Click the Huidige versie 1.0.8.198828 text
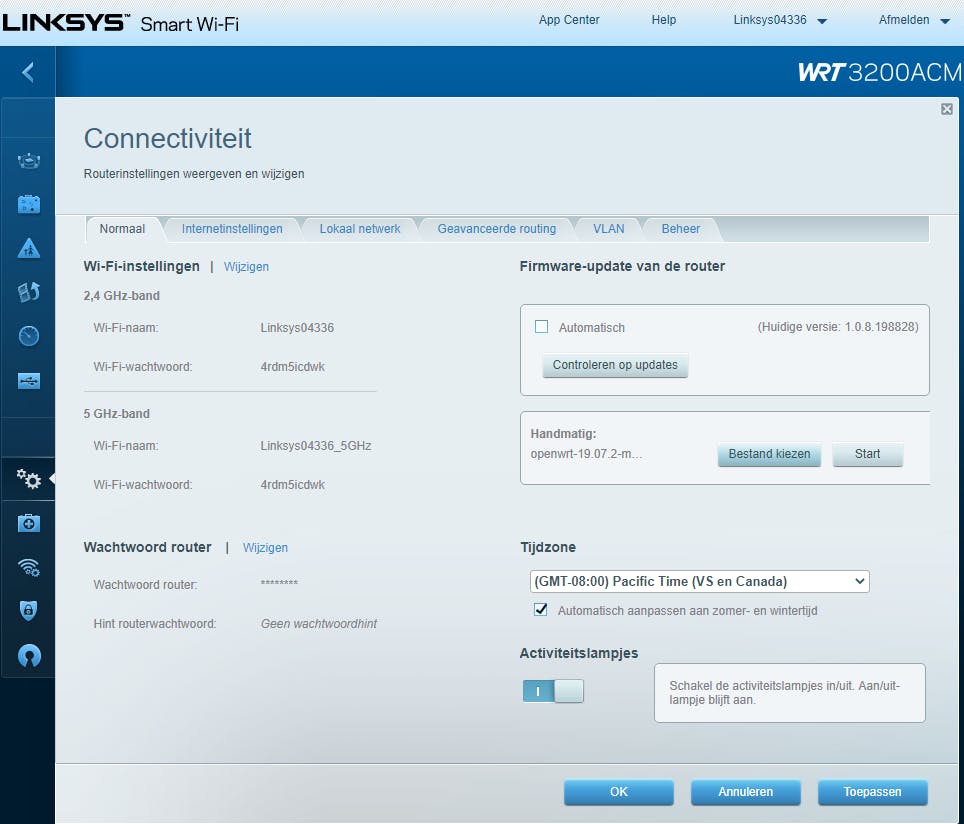Viewport: 964px width, 824px height. tap(838, 327)
